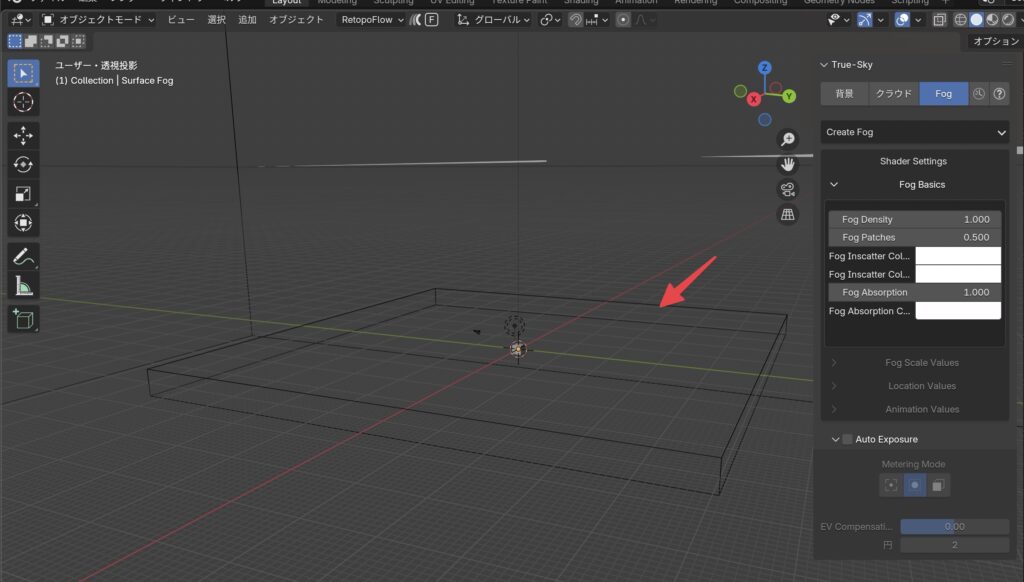Viewport: 1024px width, 582px height.
Task: Toggle the camera view icon
Action: [788, 189]
